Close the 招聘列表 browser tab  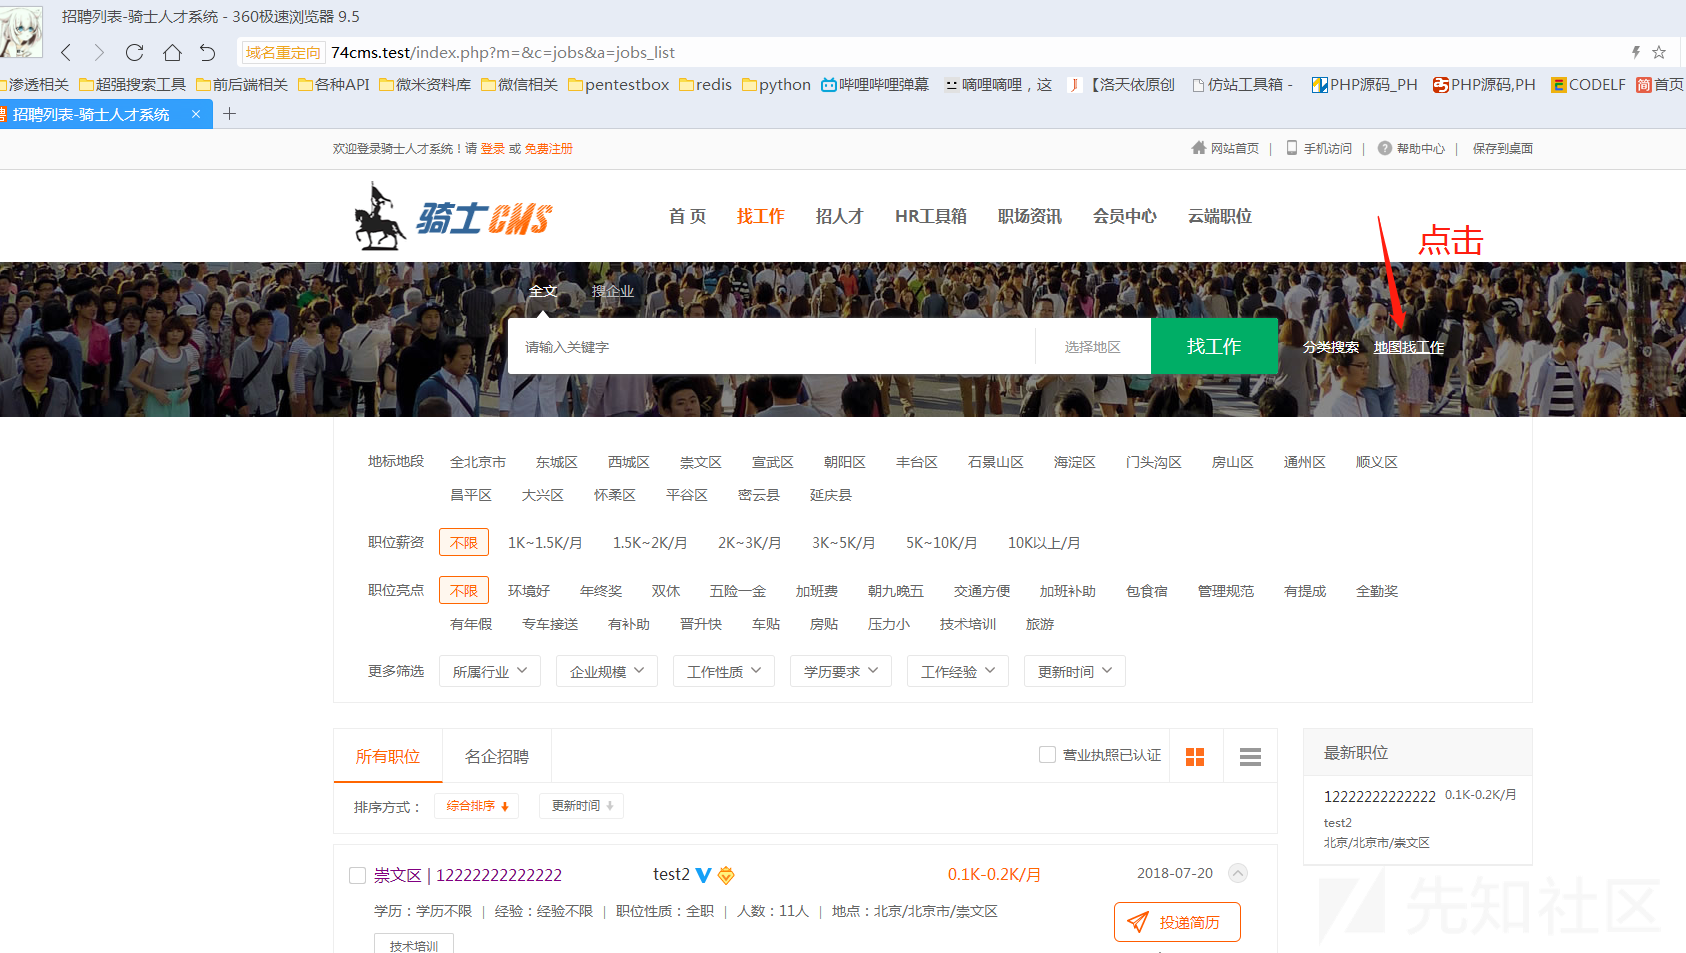click(x=196, y=114)
